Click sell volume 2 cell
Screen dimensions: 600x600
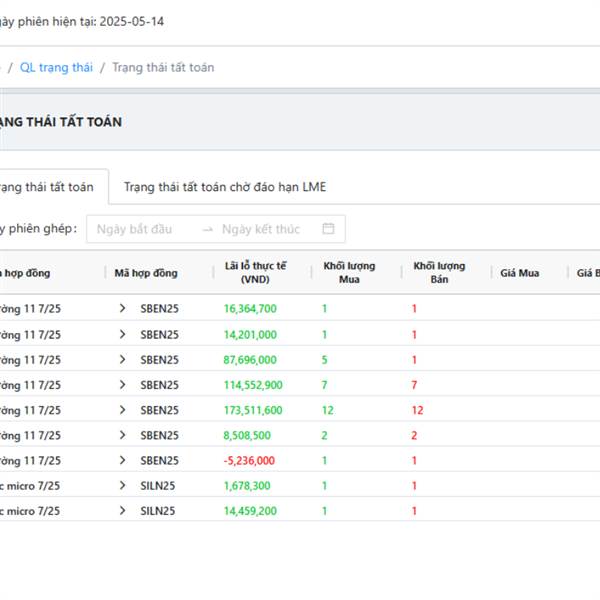click(x=414, y=435)
